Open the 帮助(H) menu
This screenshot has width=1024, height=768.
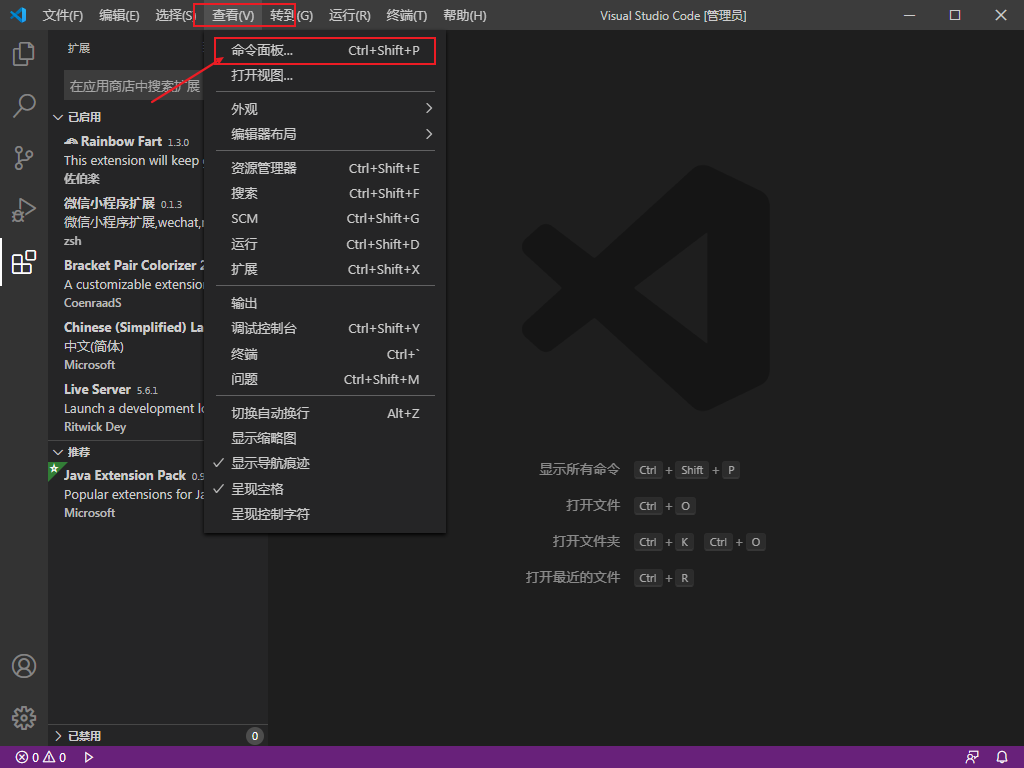(464, 15)
